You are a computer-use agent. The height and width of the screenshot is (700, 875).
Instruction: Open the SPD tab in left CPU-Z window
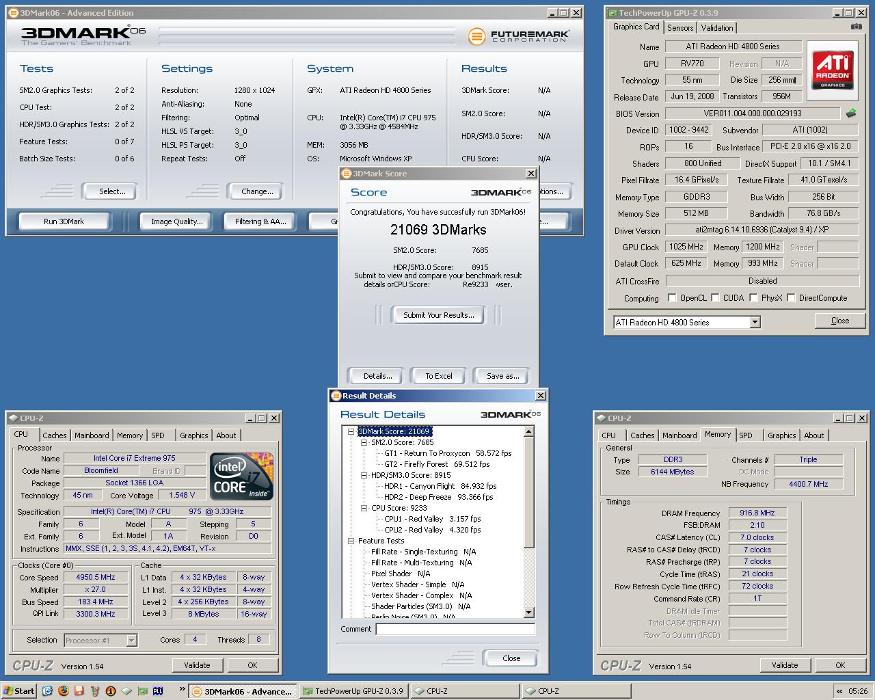(158, 435)
